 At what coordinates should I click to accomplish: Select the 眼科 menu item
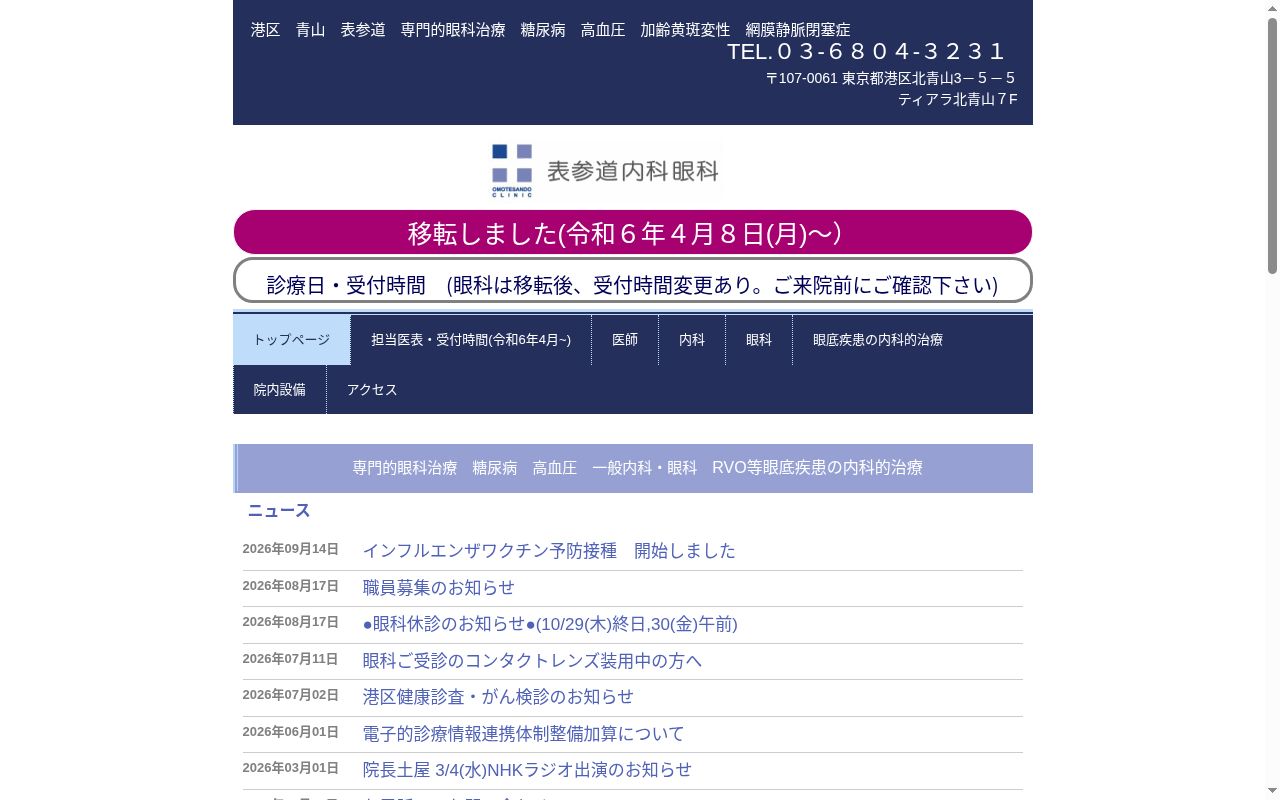click(x=759, y=340)
